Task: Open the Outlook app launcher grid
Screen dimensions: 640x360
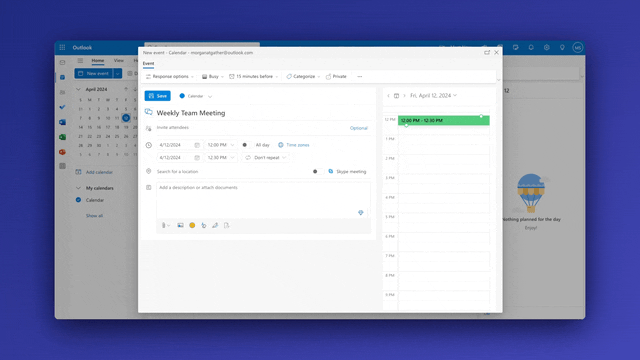Action: click(62, 47)
